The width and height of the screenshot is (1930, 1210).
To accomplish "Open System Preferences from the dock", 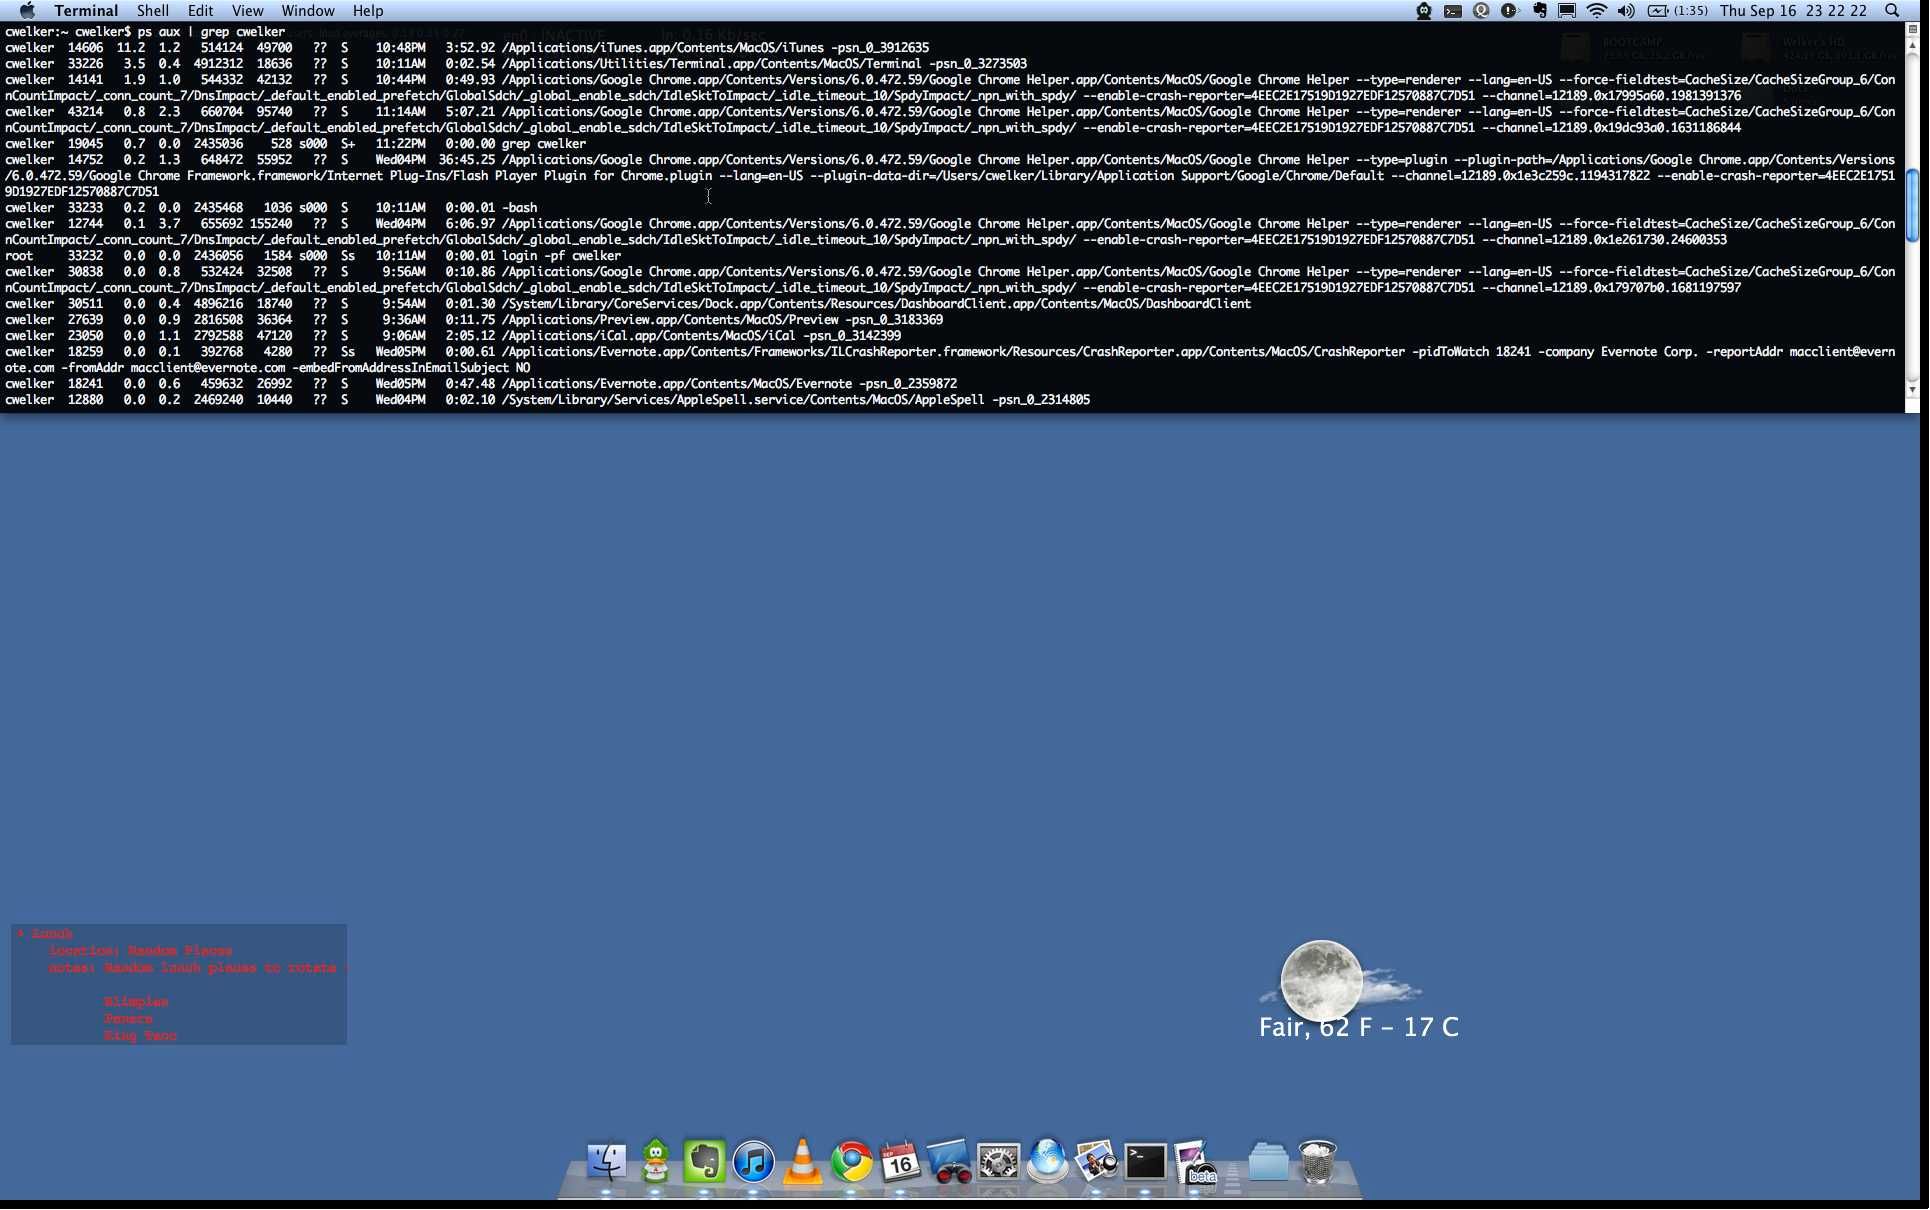I will pos(998,1162).
